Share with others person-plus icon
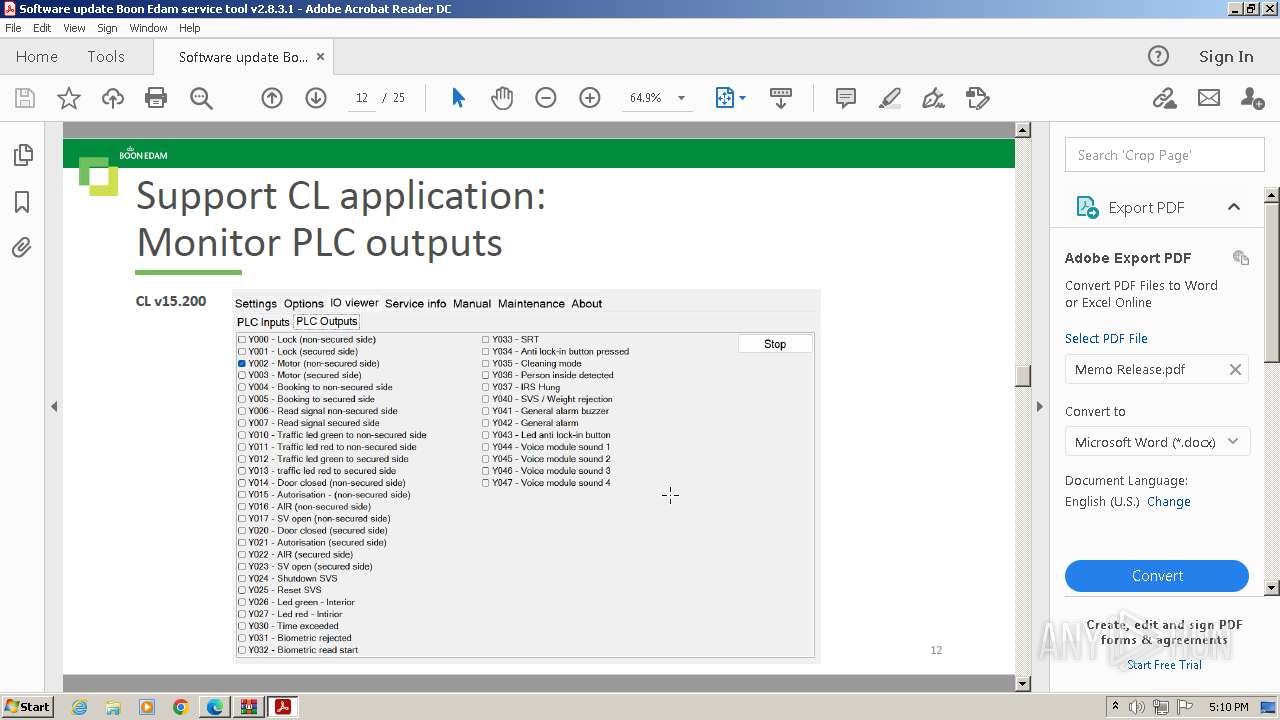Image resolution: width=1280 pixels, height=720 pixels. pos(1252,98)
